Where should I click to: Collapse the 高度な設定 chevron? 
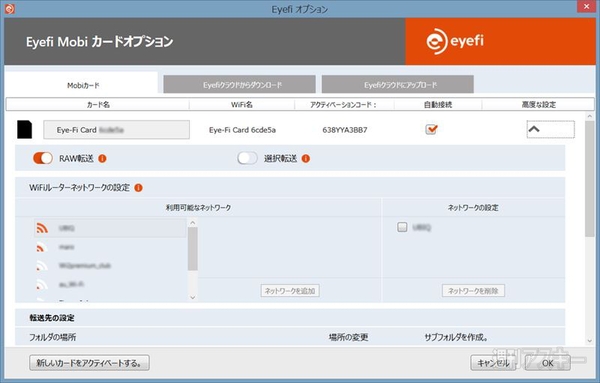[x=550, y=129]
